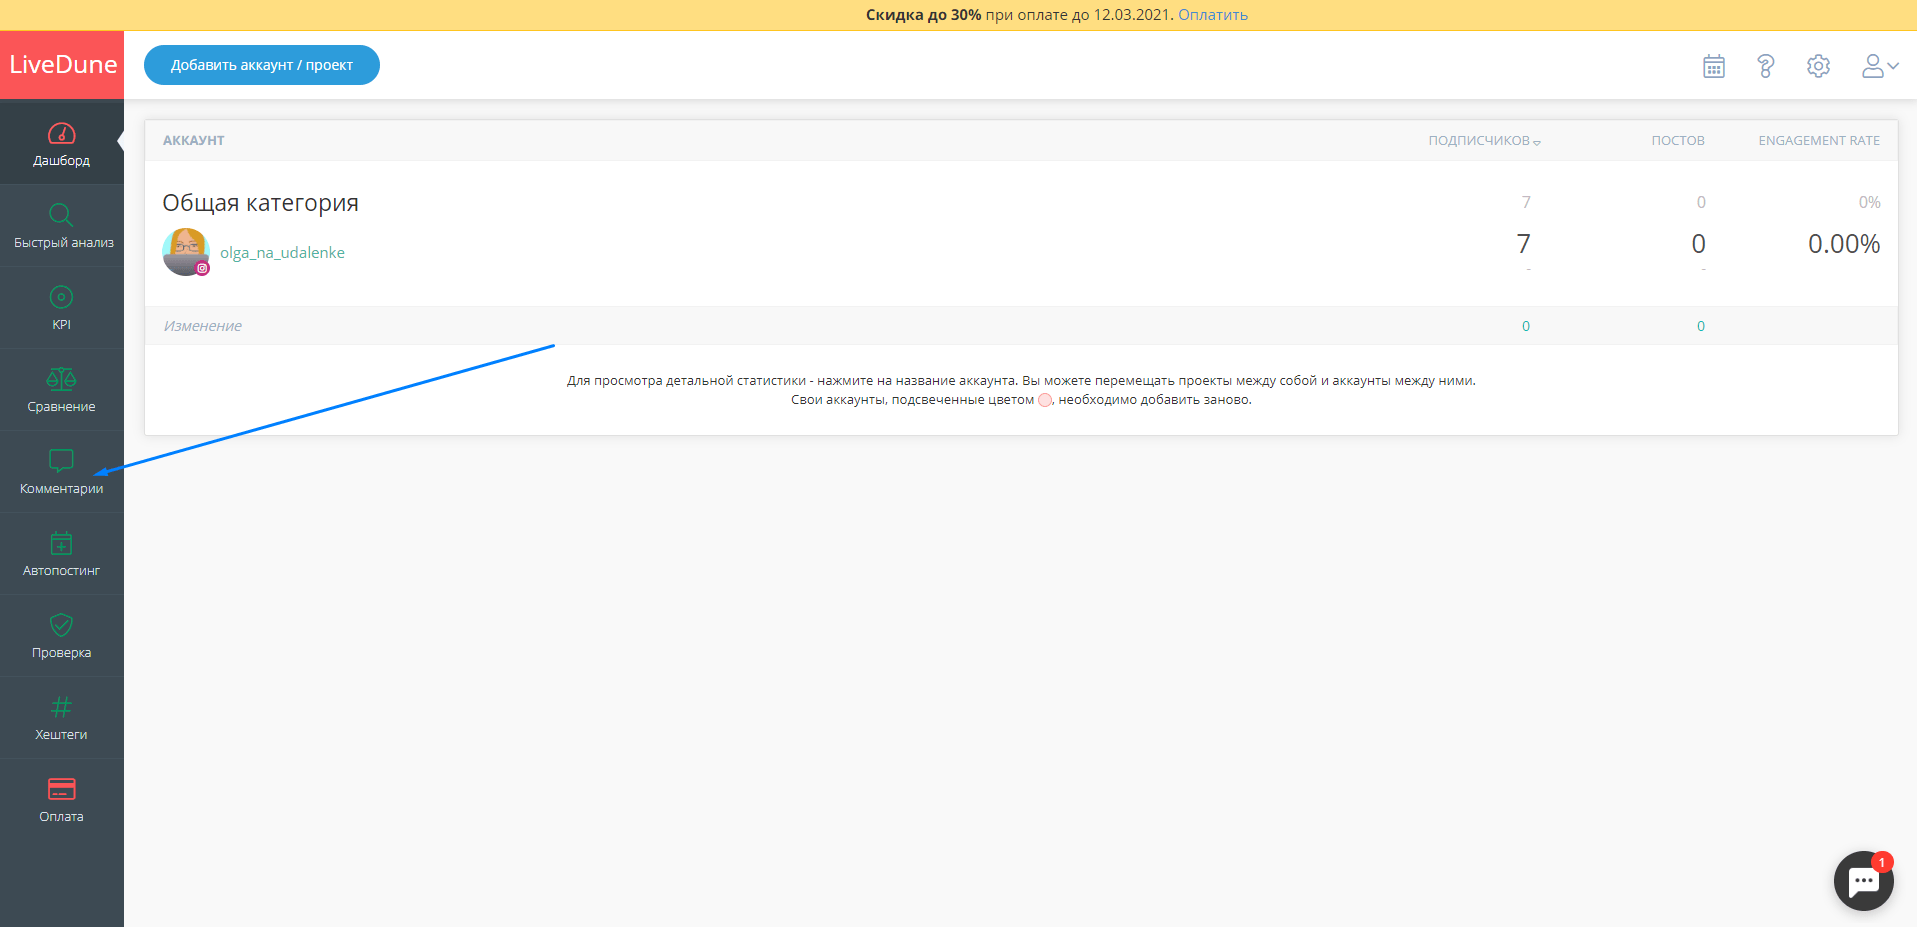Click the help question mark icon
The height and width of the screenshot is (927, 1917).
click(x=1765, y=66)
